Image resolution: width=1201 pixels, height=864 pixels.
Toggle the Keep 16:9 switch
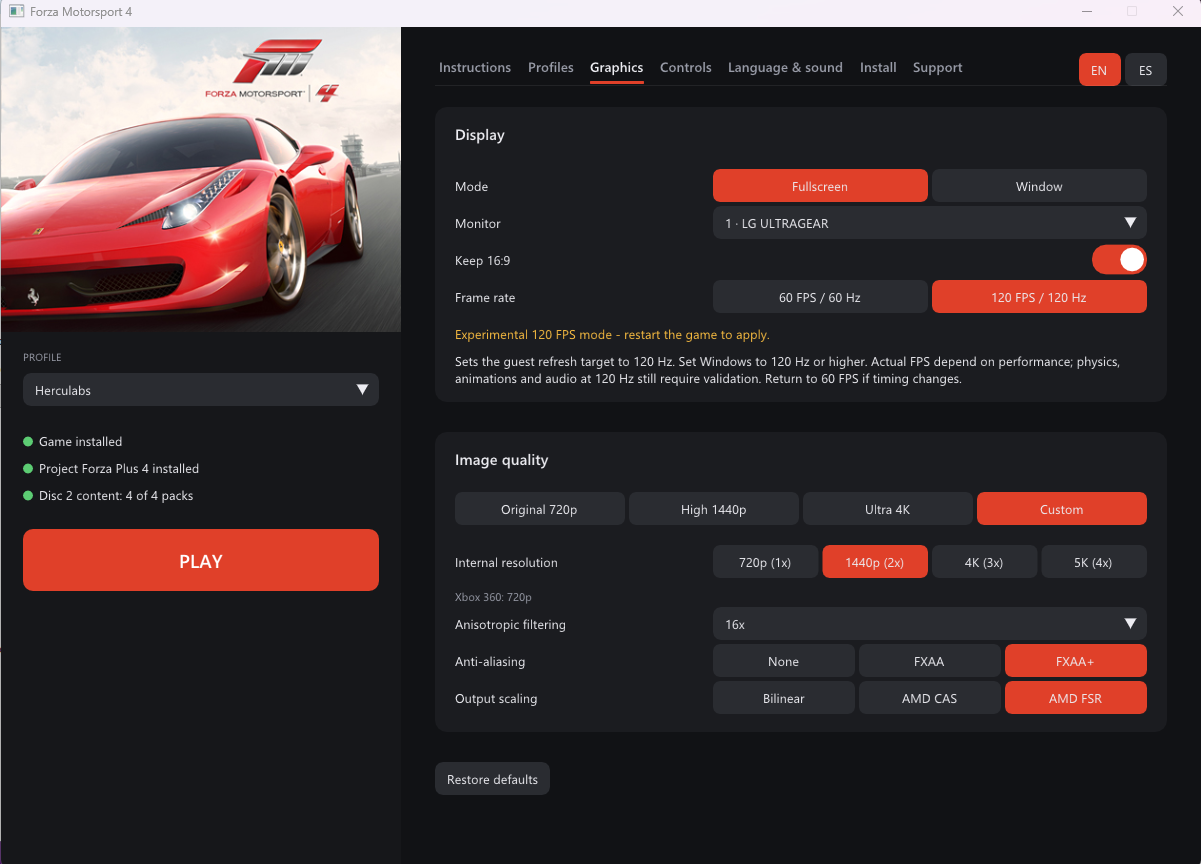[1119, 260]
